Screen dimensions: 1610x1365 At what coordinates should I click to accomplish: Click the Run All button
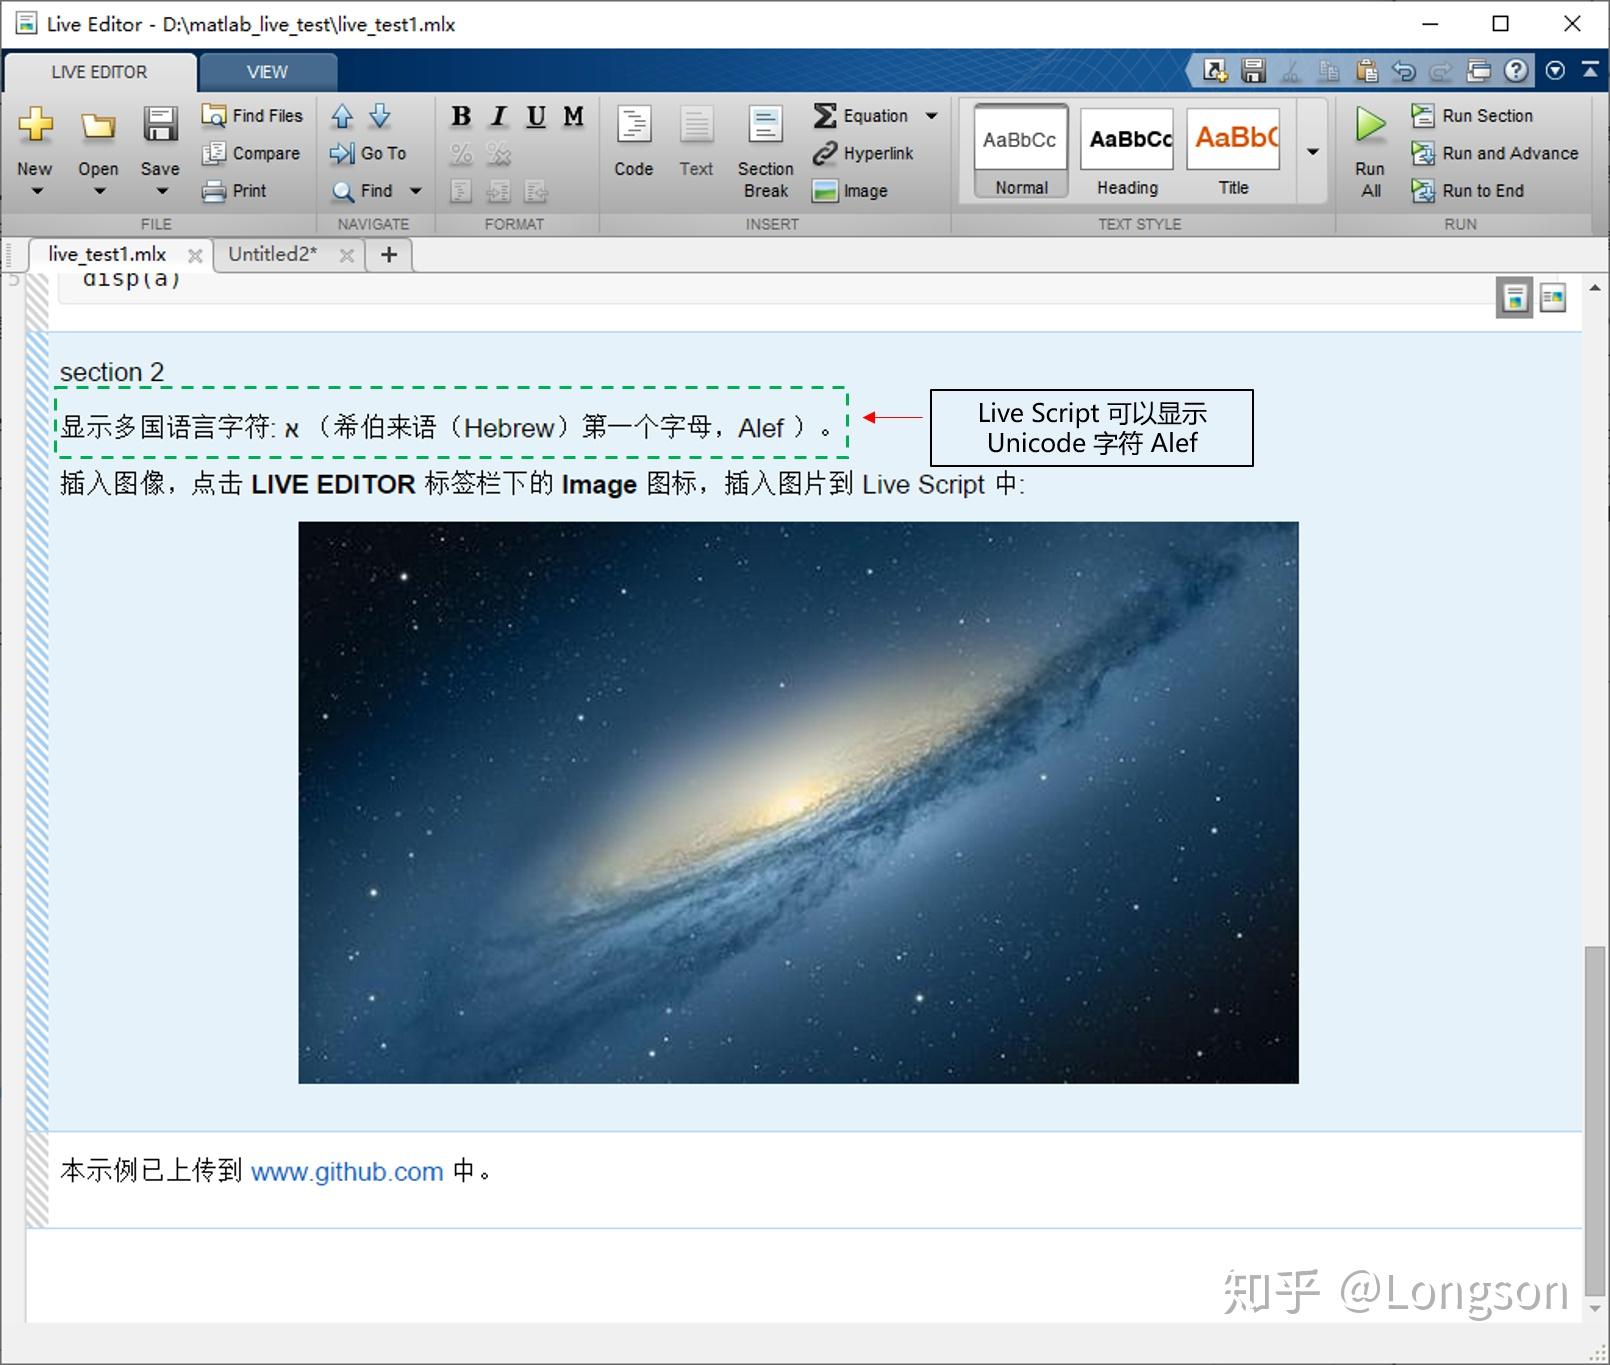coord(1368,150)
